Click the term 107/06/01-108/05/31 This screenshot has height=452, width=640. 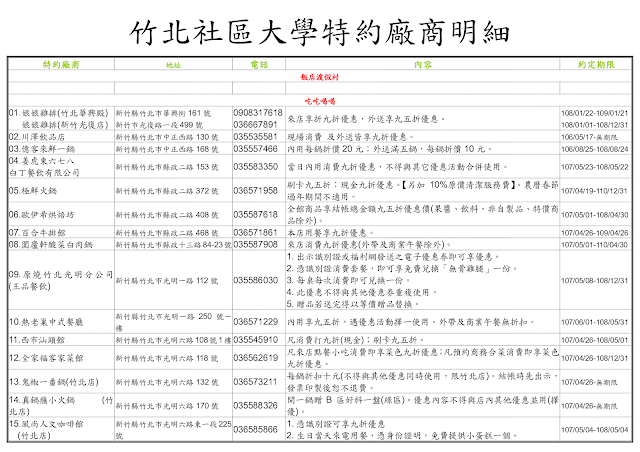(595, 322)
